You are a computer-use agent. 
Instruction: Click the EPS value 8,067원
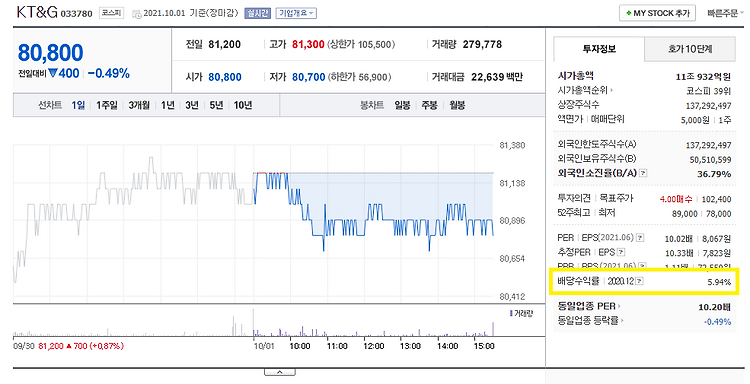click(717, 239)
